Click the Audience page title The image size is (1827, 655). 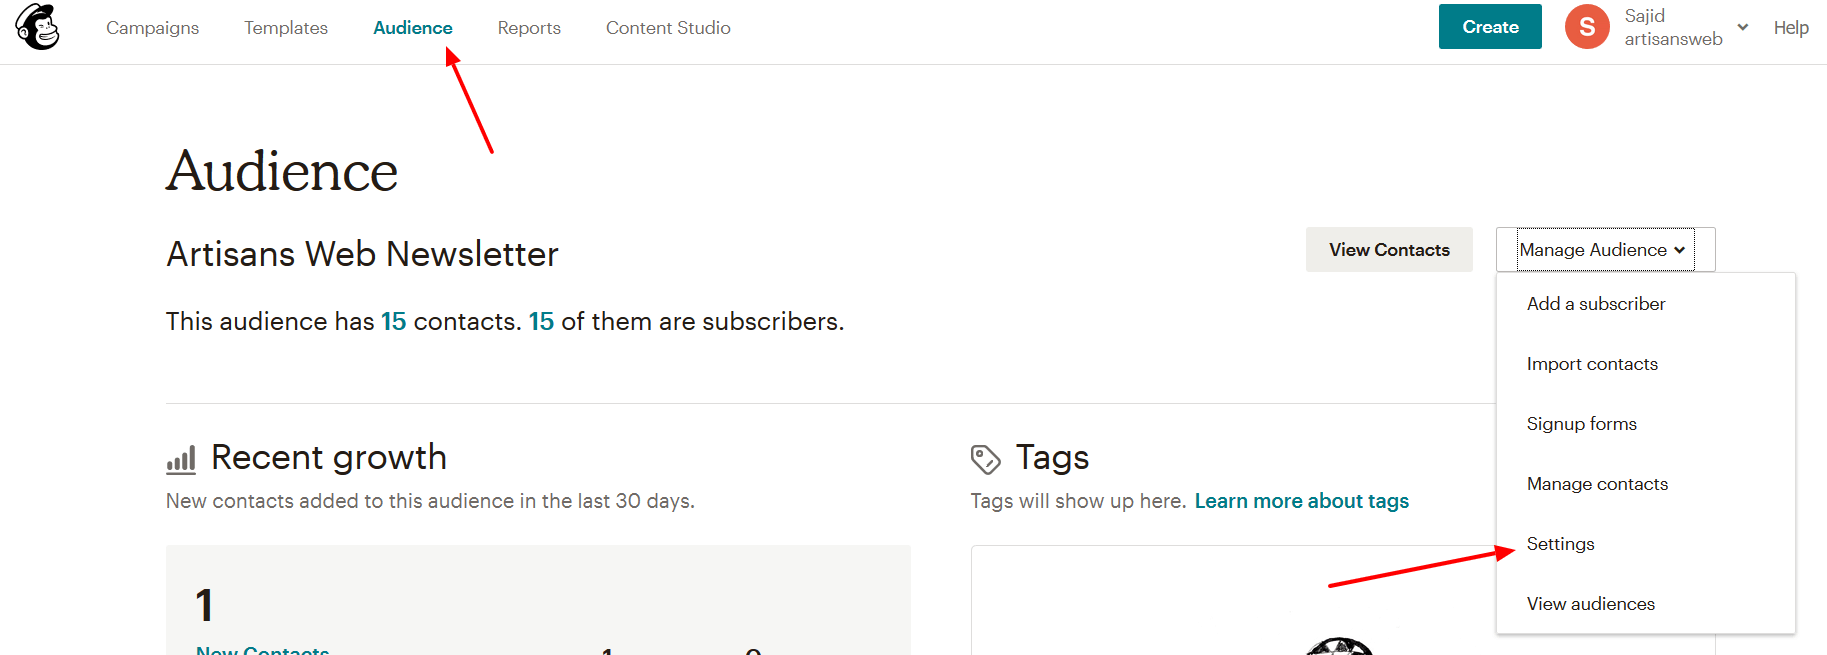282,171
